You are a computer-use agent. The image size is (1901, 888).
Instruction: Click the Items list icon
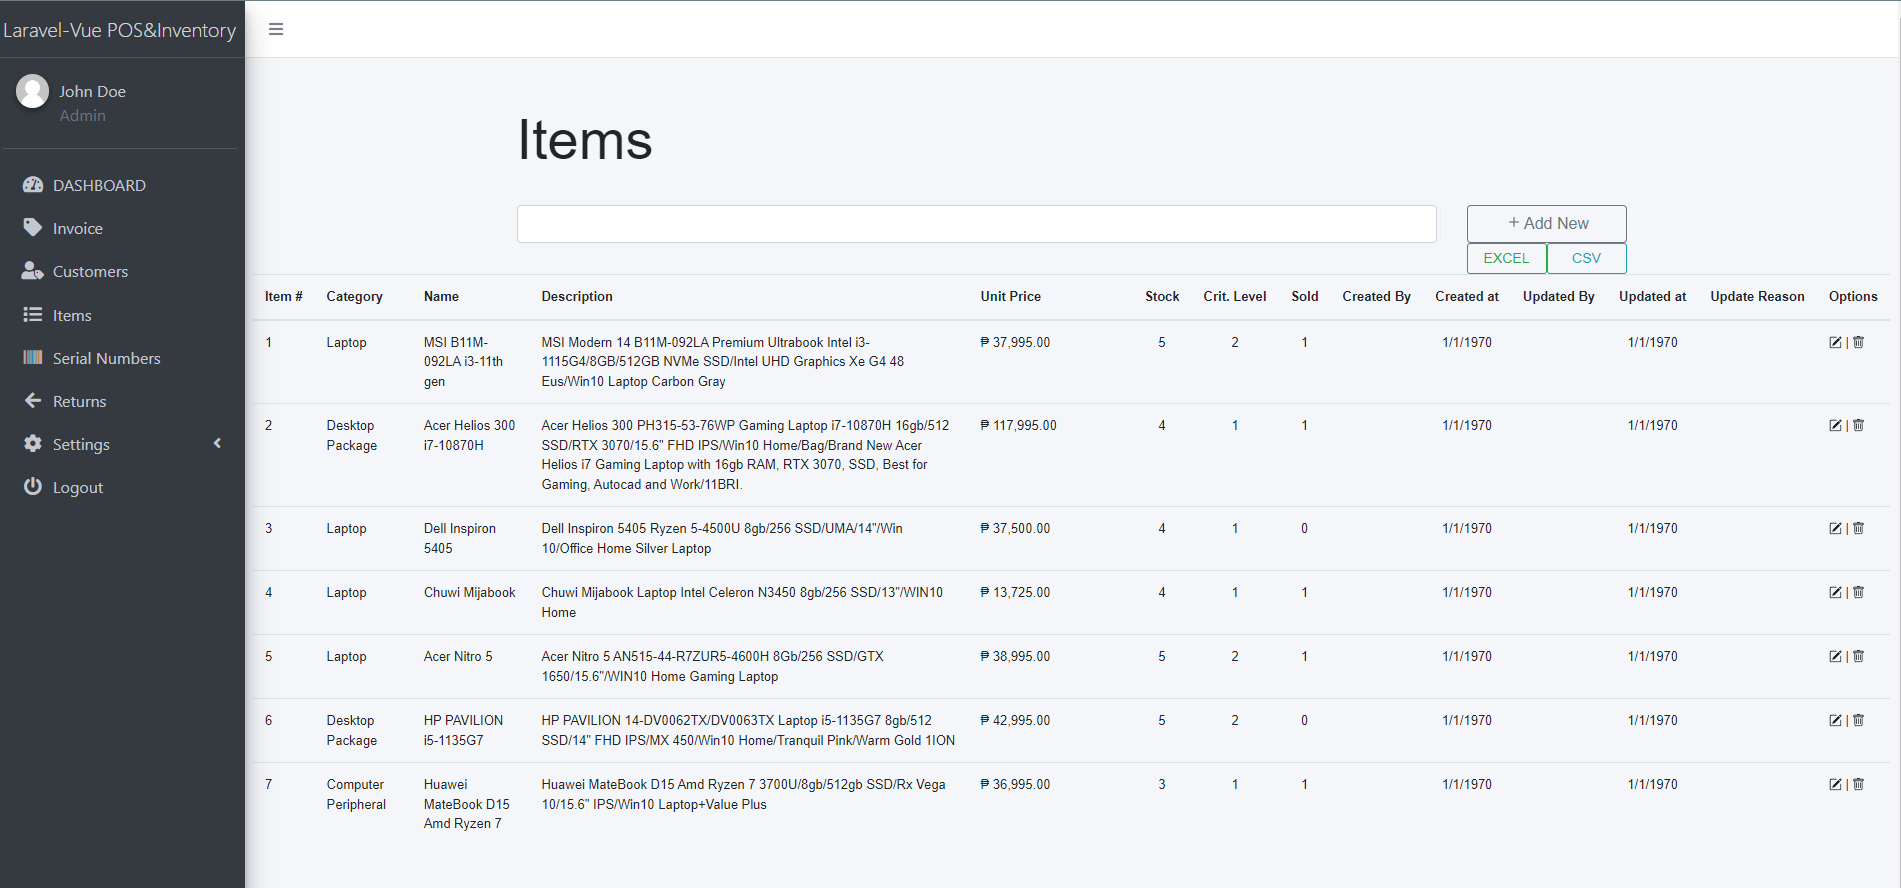pos(33,314)
